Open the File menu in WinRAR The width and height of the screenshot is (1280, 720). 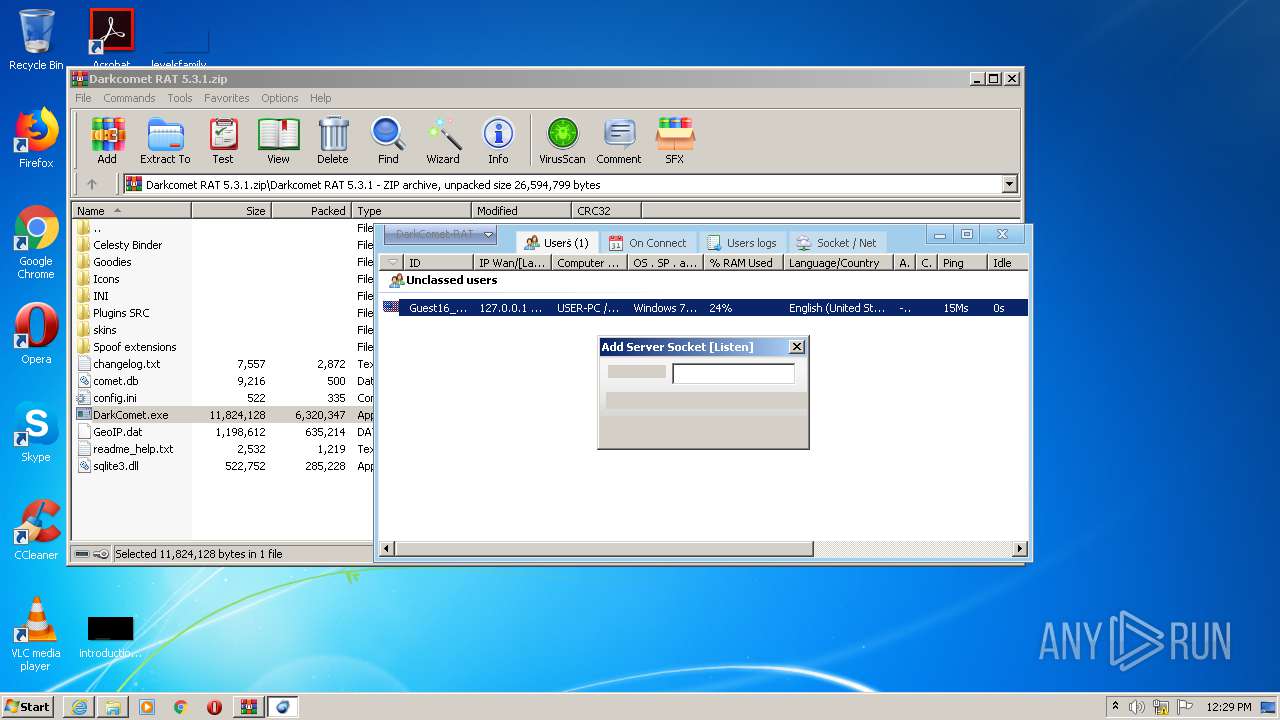(83, 98)
